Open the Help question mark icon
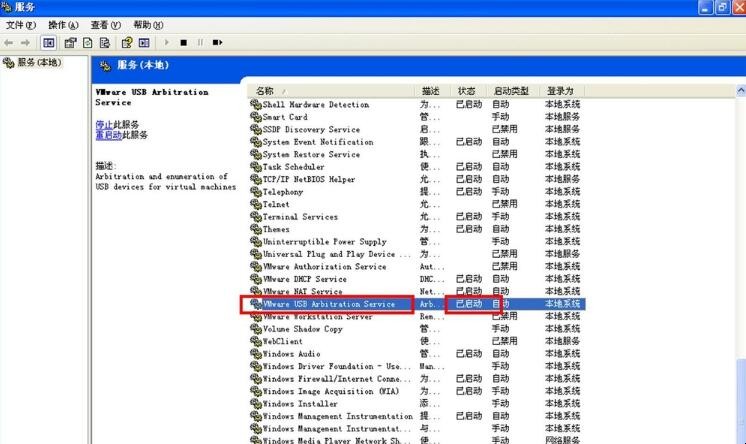 tap(127, 43)
